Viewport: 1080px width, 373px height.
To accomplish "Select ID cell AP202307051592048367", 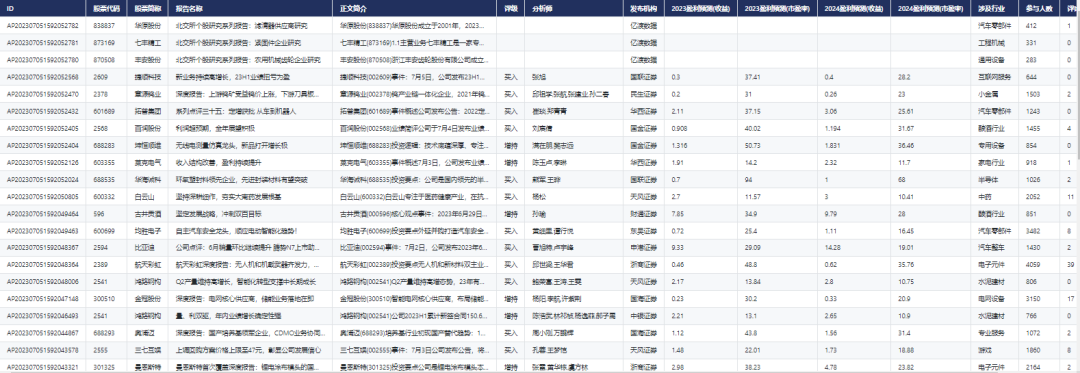I will (43, 248).
